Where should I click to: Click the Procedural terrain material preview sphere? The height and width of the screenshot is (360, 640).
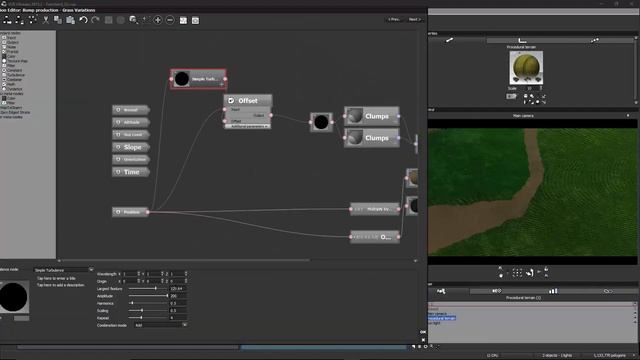(x=526, y=67)
